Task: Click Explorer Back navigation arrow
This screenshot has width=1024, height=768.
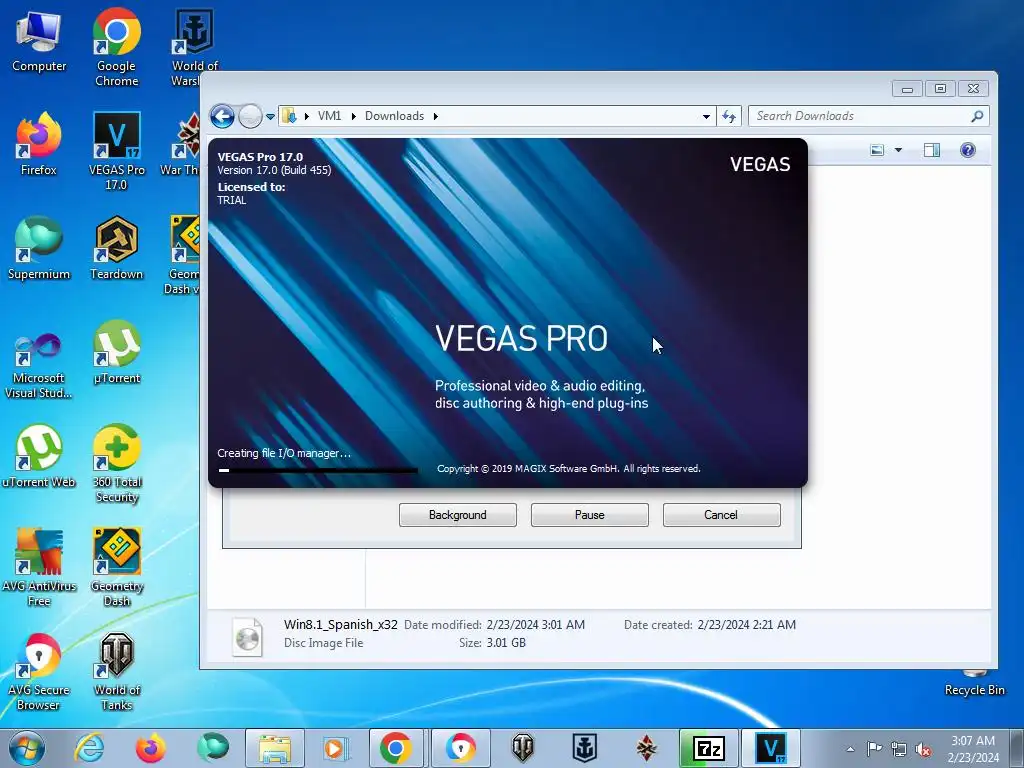Action: coord(222,117)
